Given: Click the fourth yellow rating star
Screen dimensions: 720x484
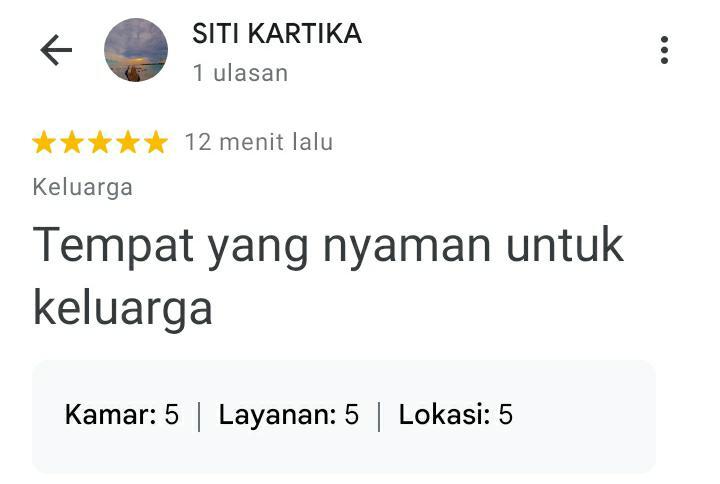Looking at the screenshot, I should (128, 142).
